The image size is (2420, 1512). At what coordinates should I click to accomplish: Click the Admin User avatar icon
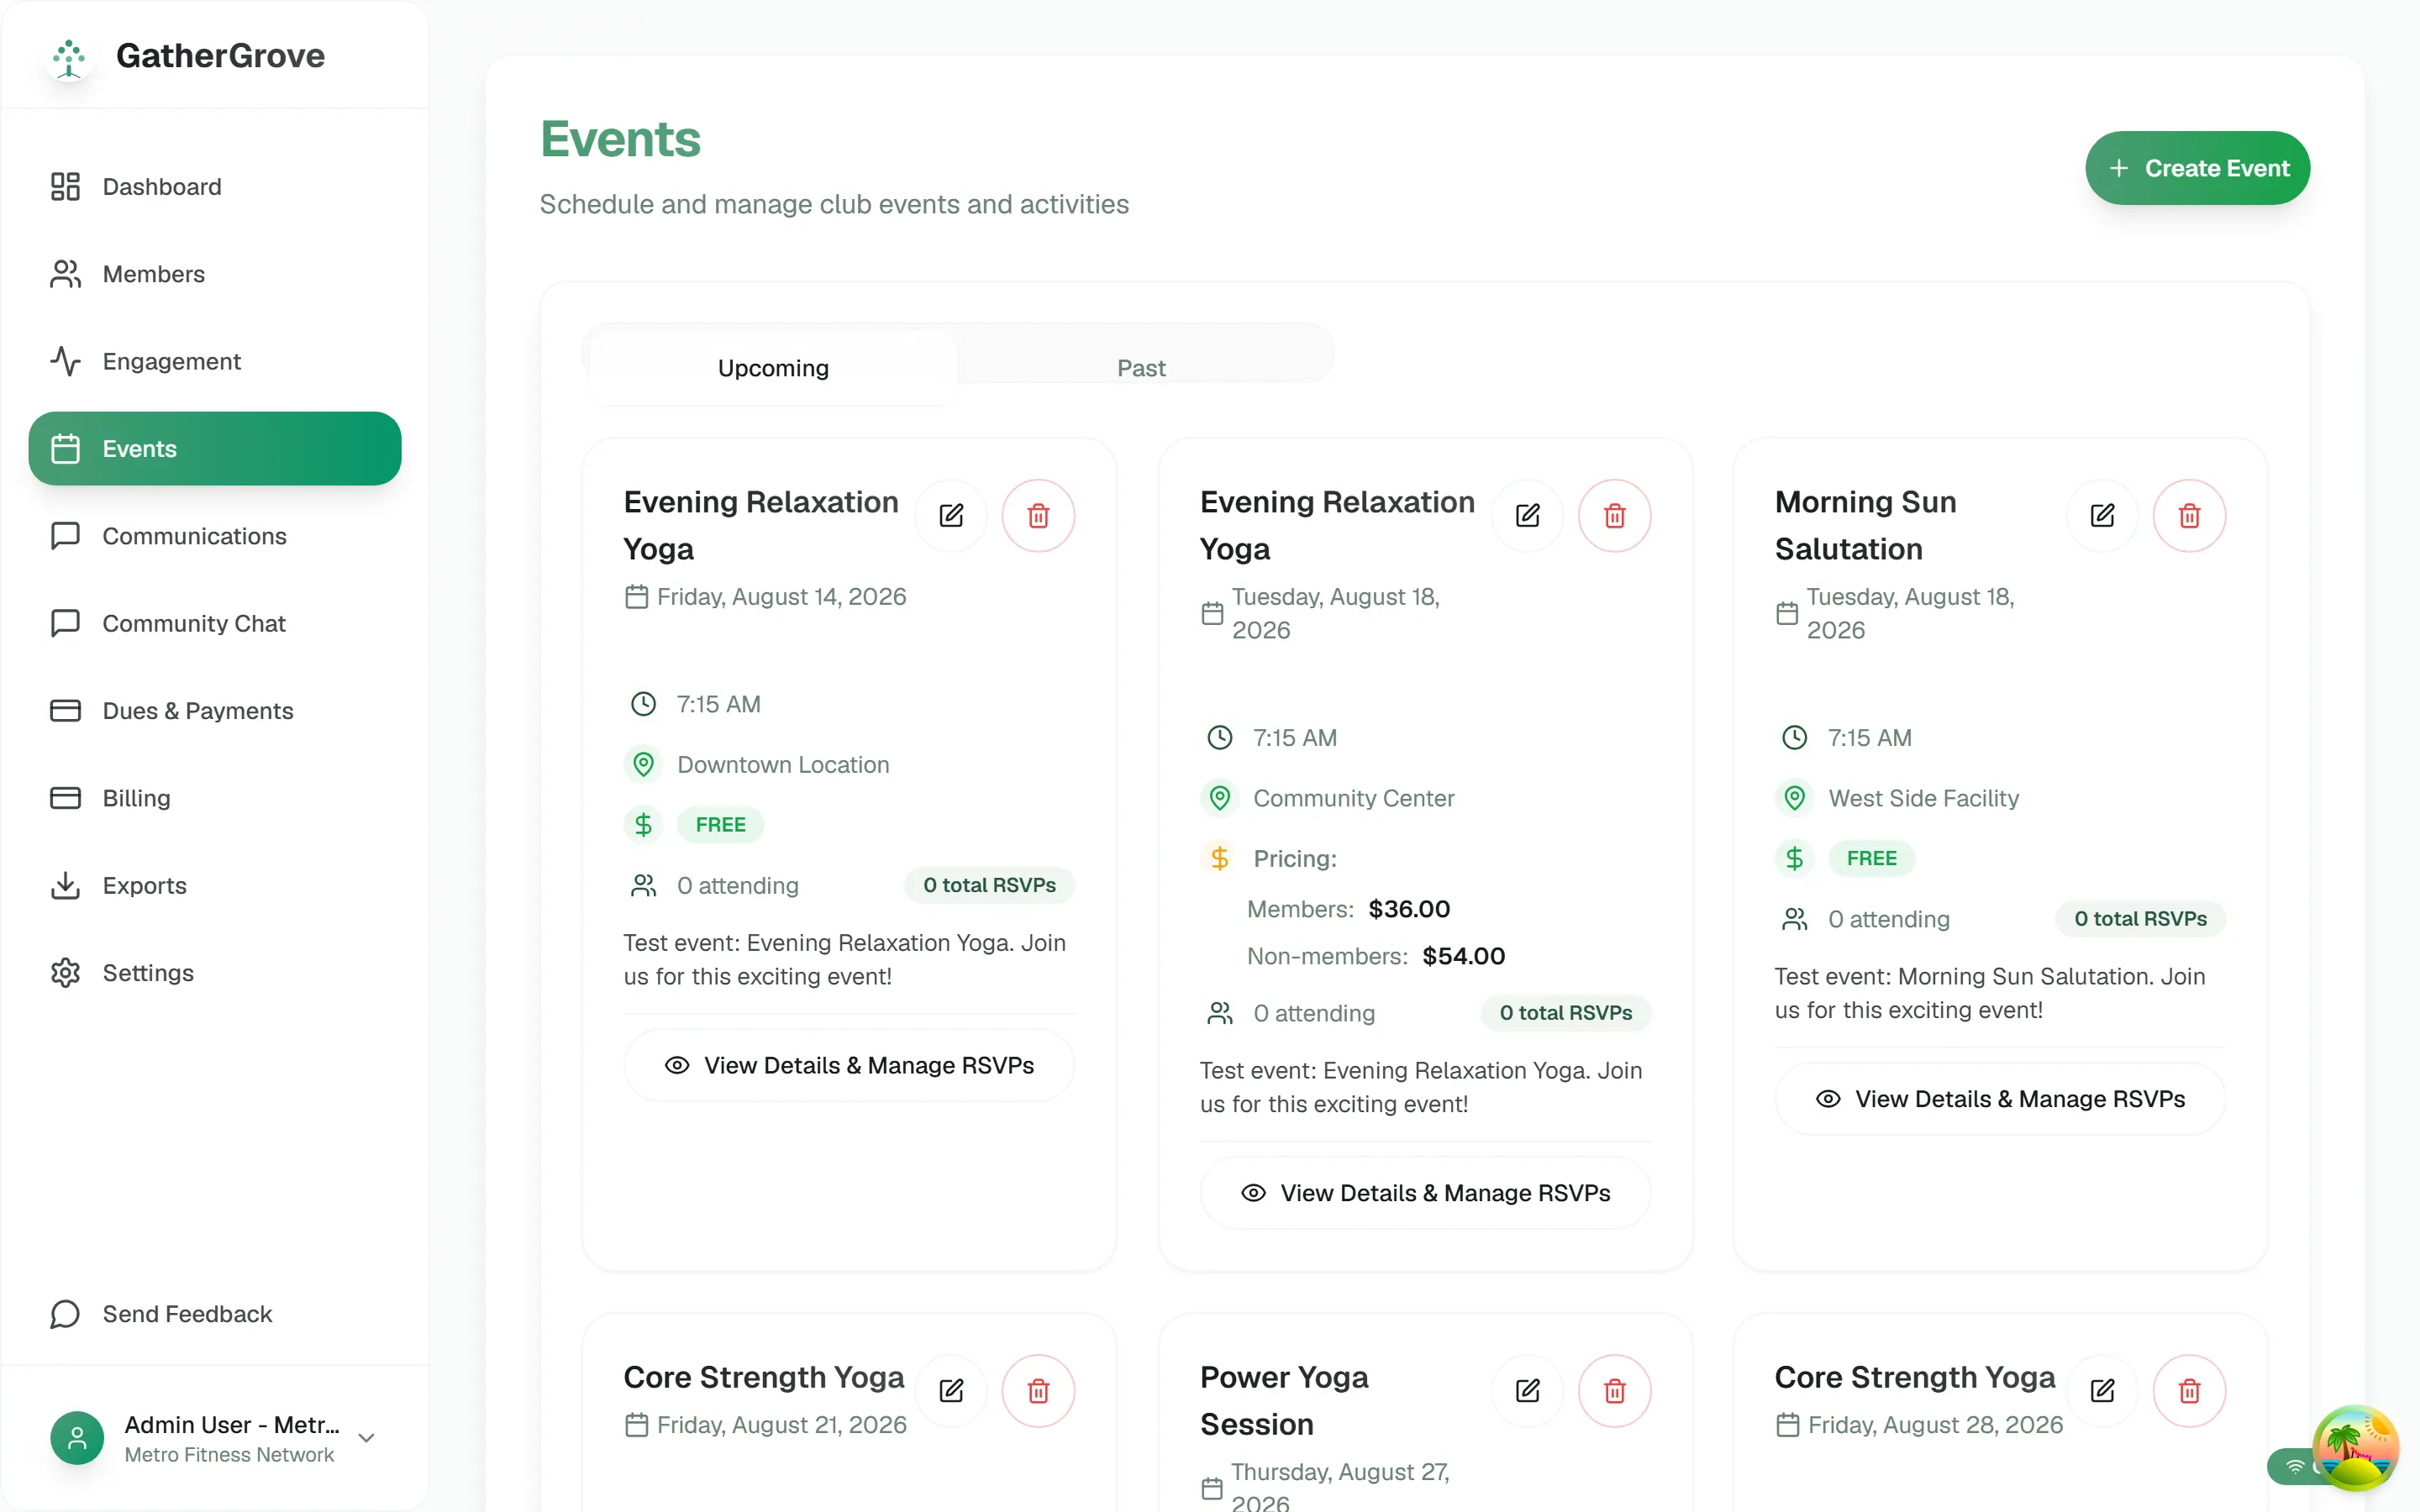(x=77, y=1438)
